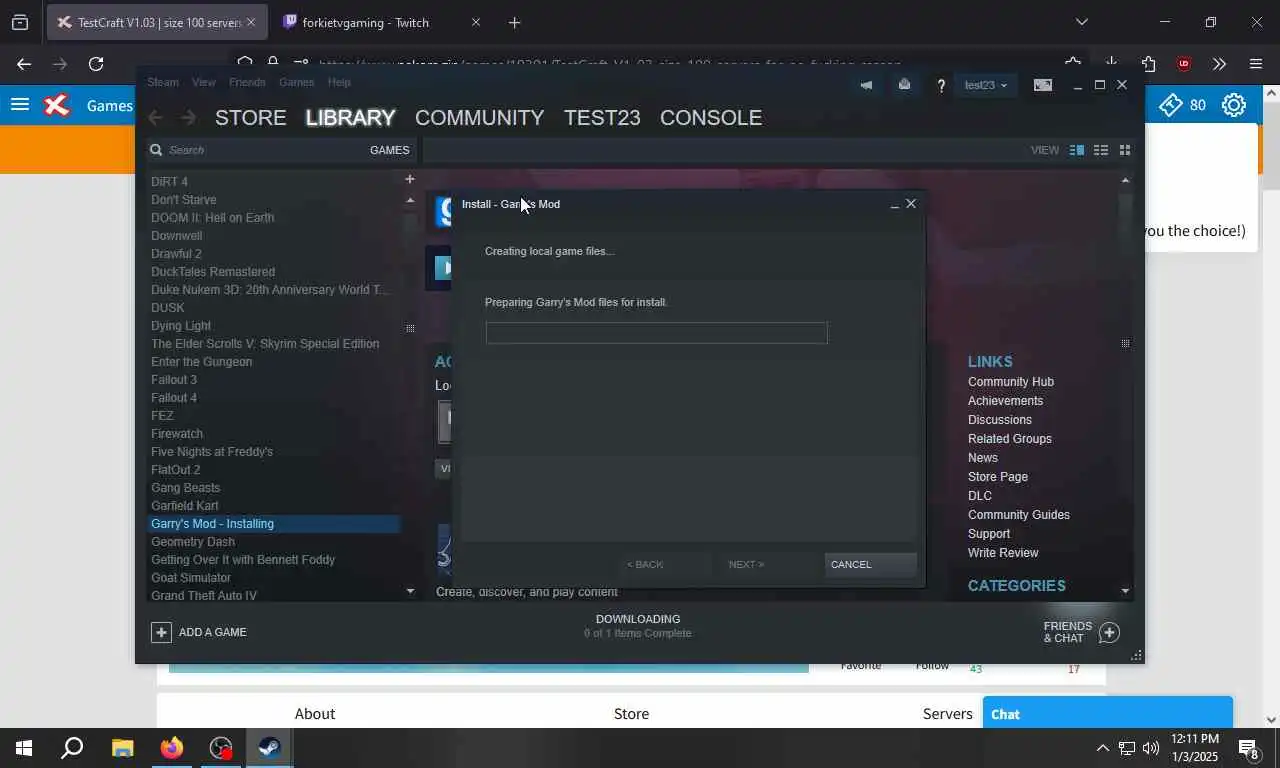Select Geometry Dash in games list
This screenshot has width=1280, height=768.
click(x=193, y=542)
